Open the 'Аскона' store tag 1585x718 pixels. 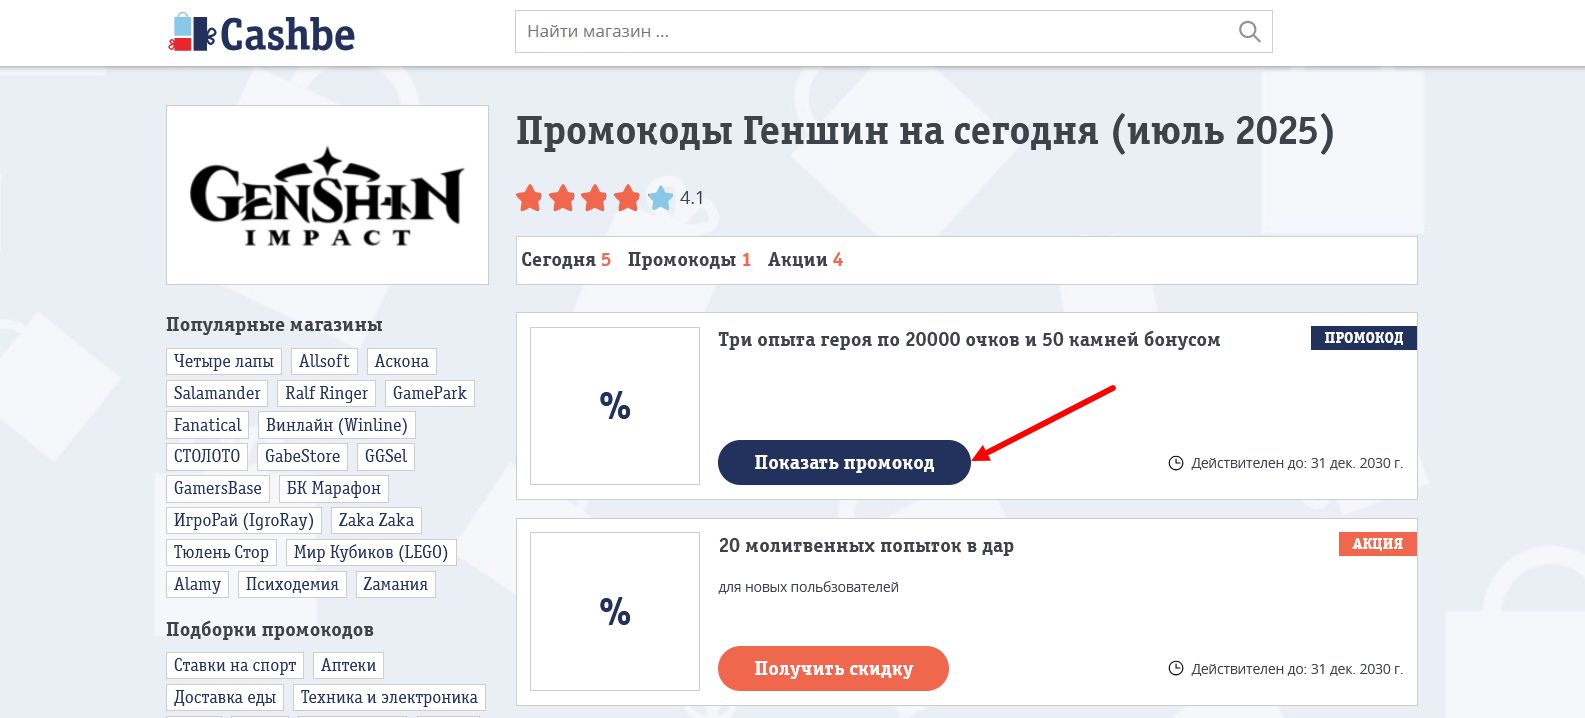[x=401, y=361]
